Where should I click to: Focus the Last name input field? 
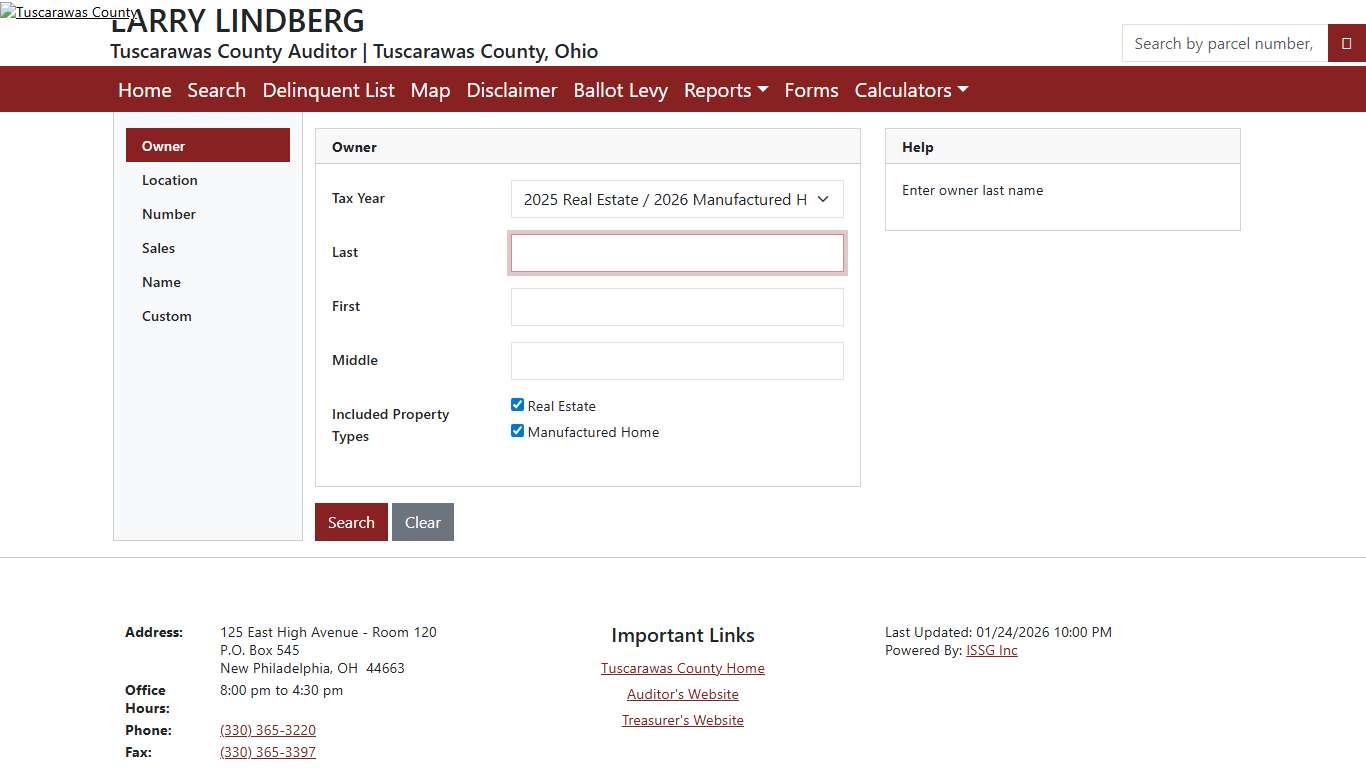677,253
